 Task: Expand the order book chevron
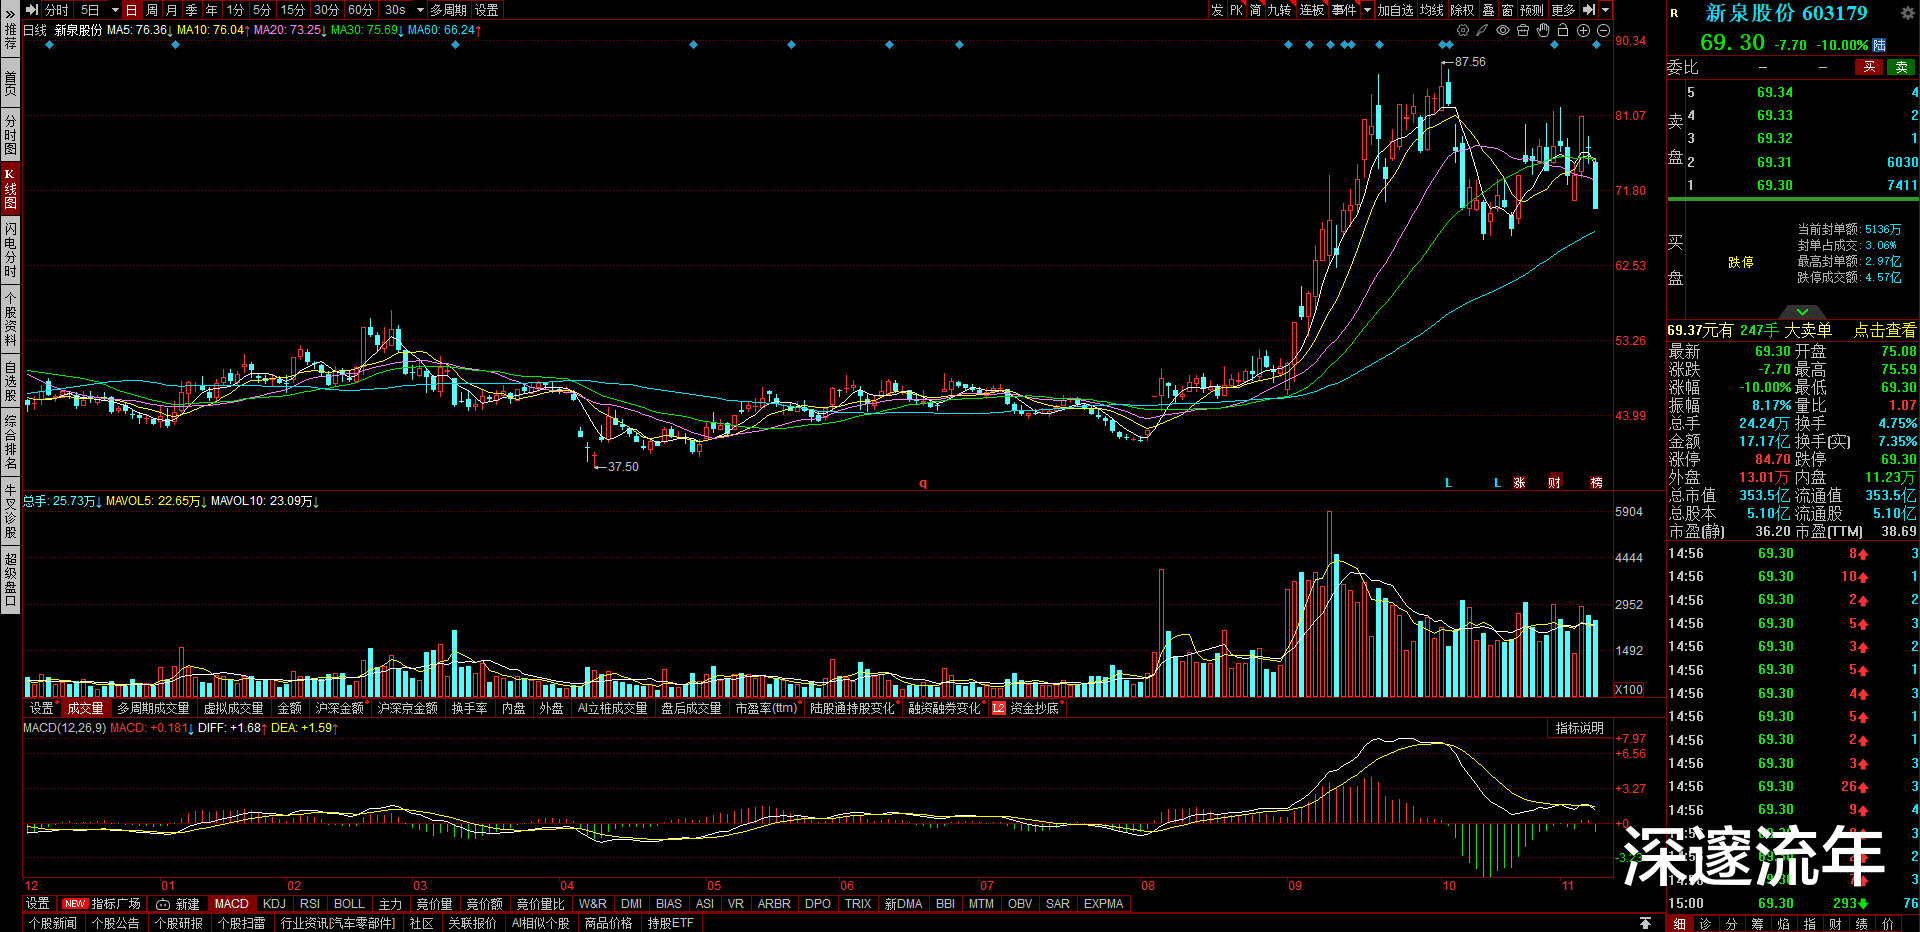(1802, 312)
